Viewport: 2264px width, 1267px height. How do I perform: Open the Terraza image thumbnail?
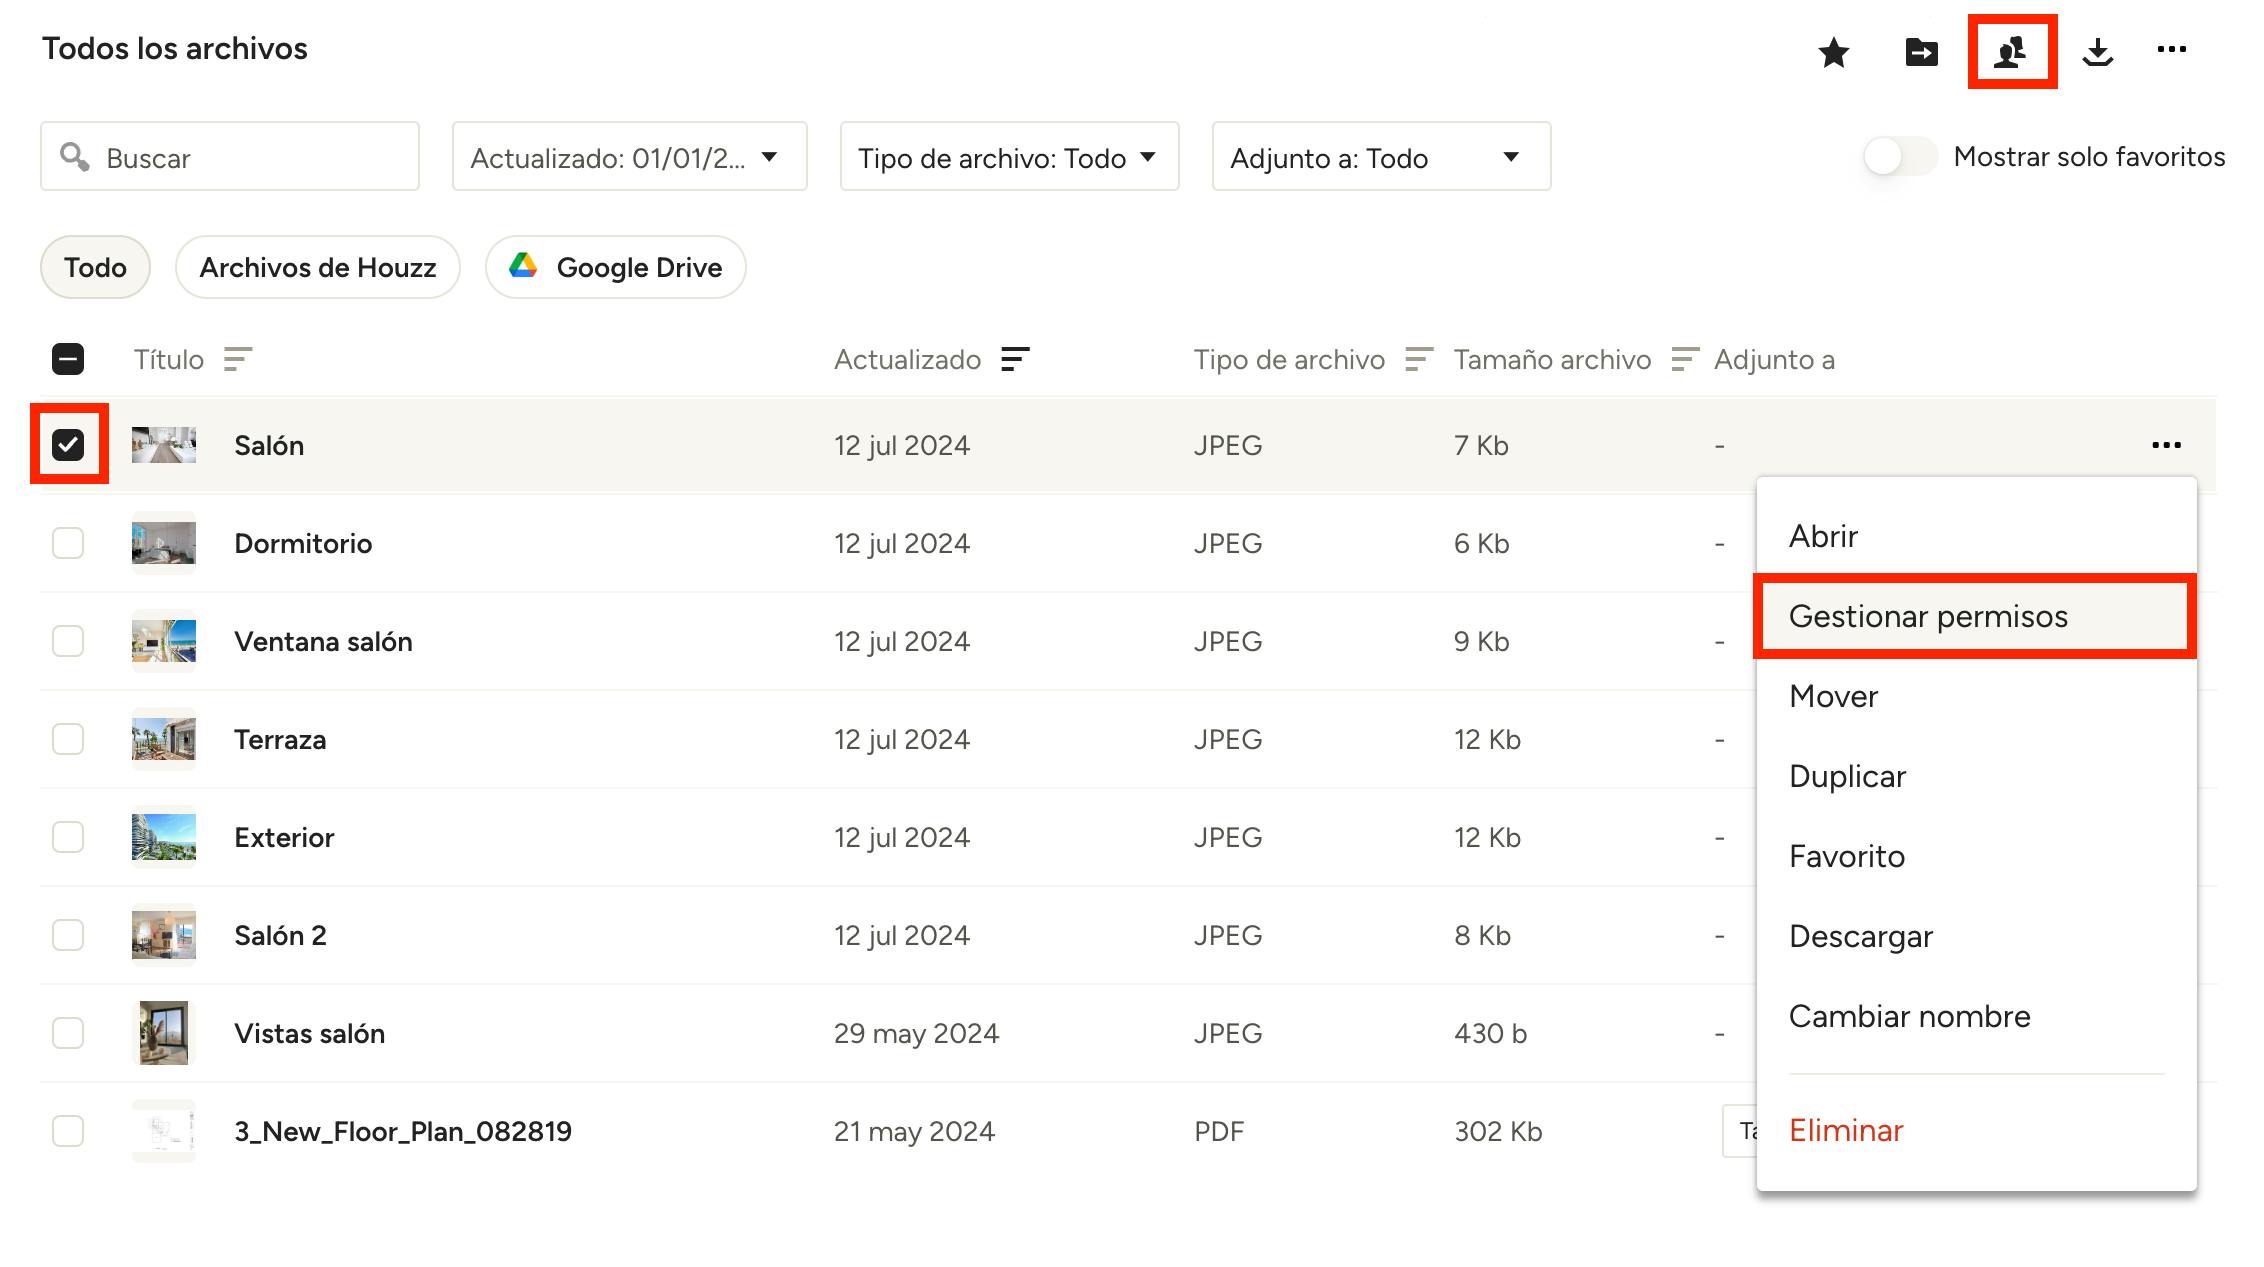164,739
